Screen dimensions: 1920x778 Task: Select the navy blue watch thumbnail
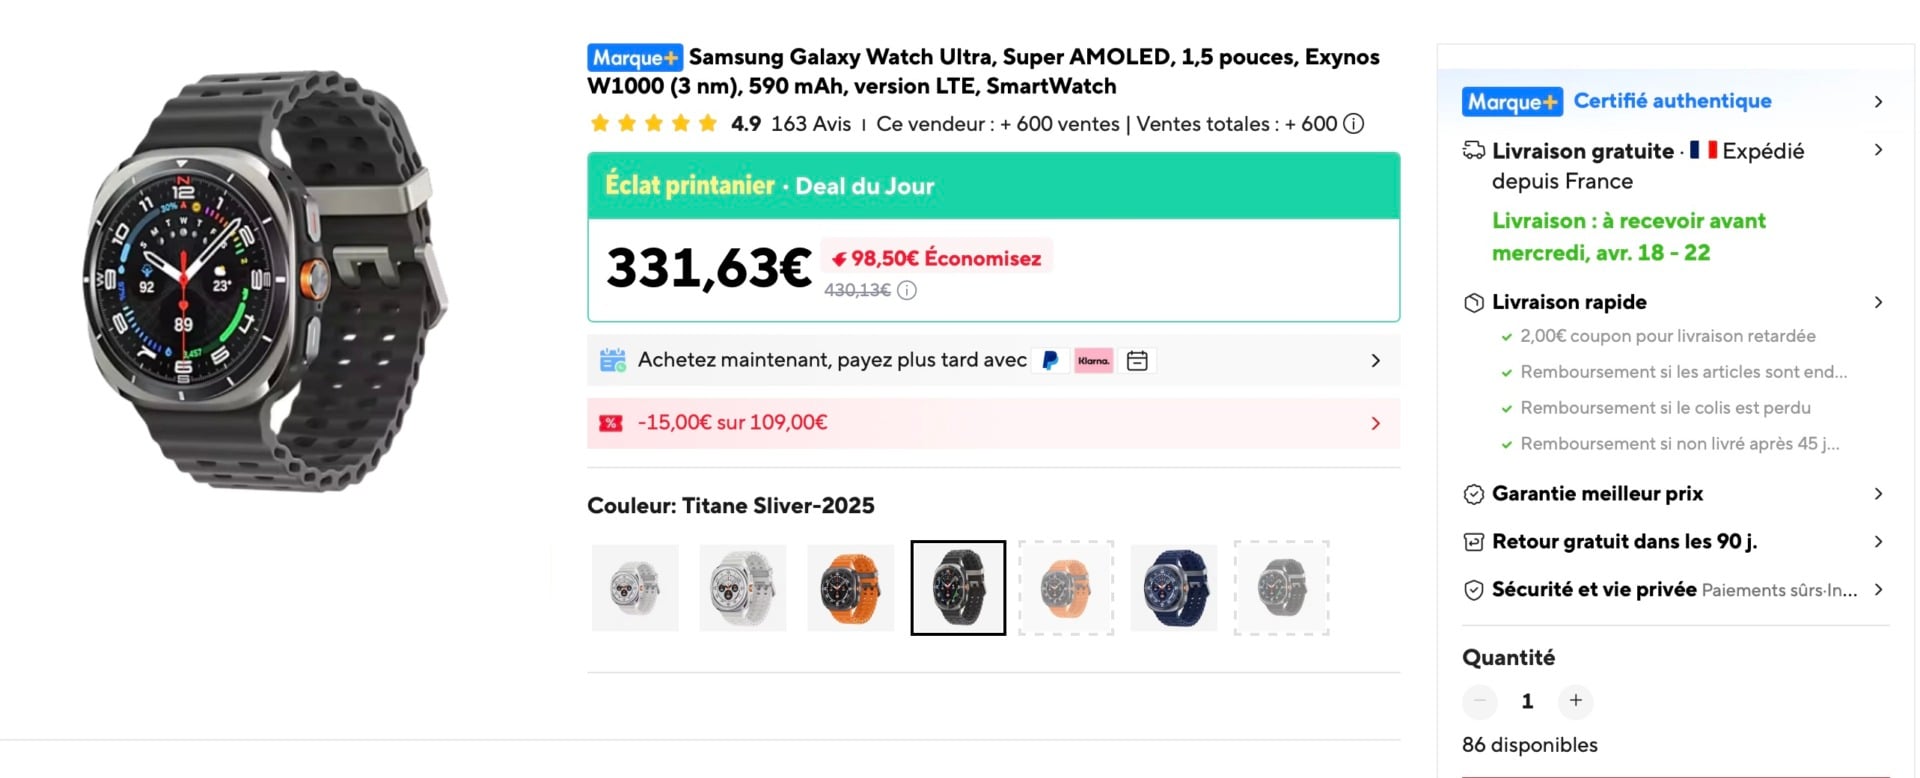(x=1174, y=587)
